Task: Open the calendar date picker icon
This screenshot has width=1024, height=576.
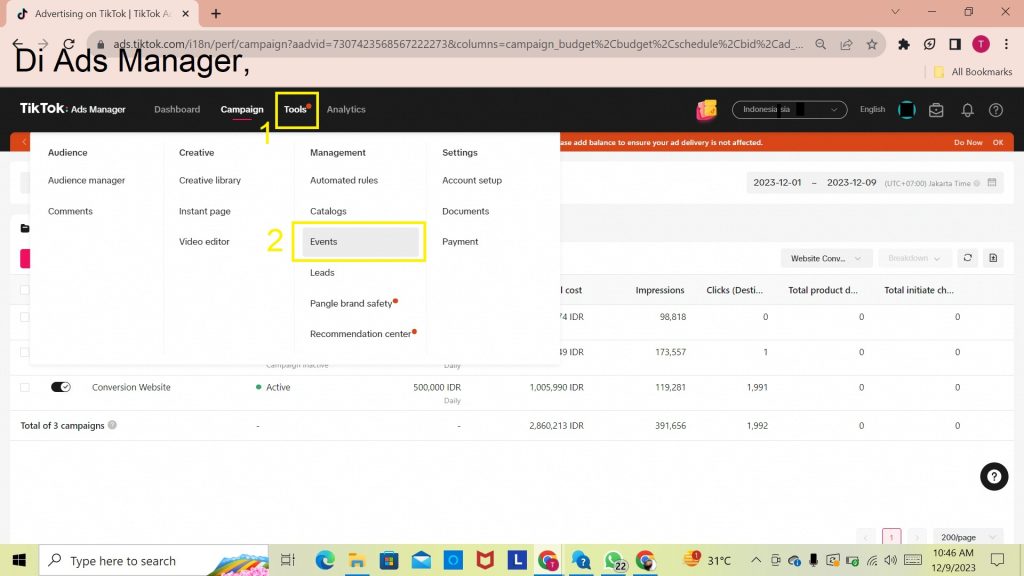Action: [x=991, y=183]
